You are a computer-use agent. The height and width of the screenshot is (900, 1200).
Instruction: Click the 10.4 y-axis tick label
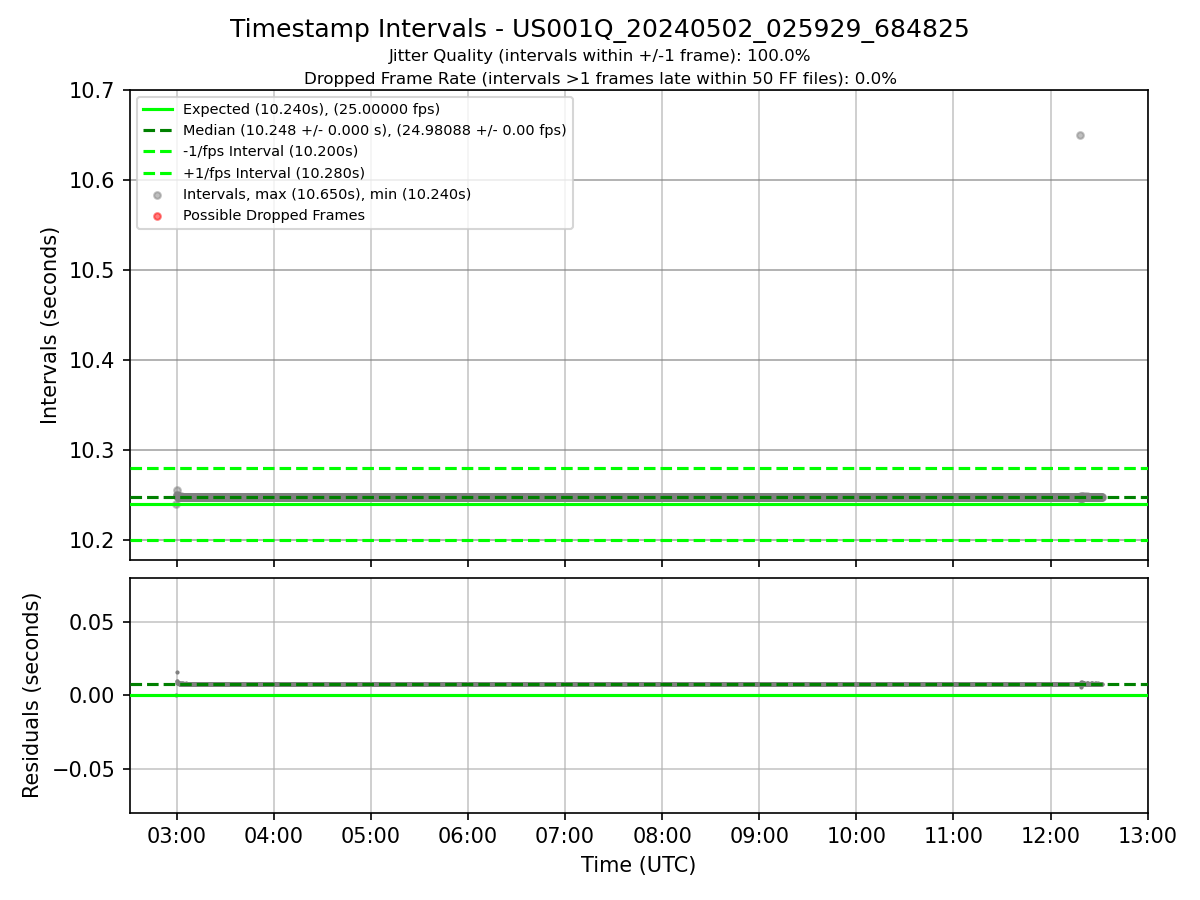coord(91,361)
